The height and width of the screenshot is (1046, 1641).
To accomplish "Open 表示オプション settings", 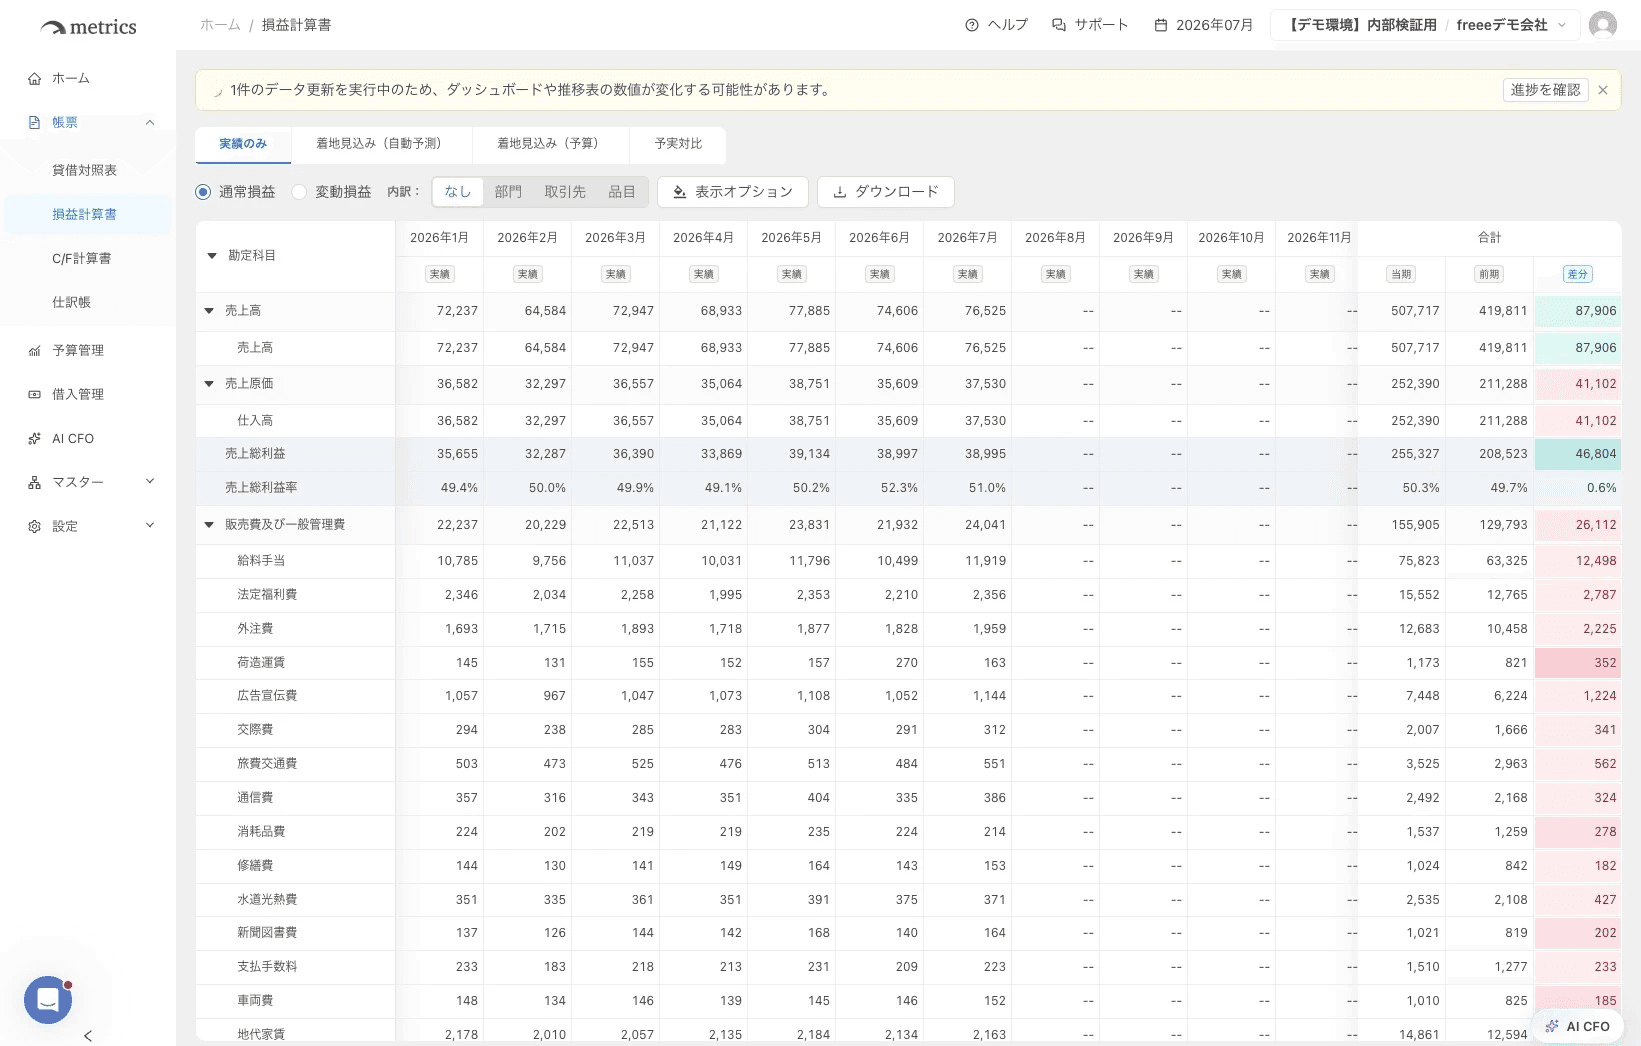I will tap(733, 192).
